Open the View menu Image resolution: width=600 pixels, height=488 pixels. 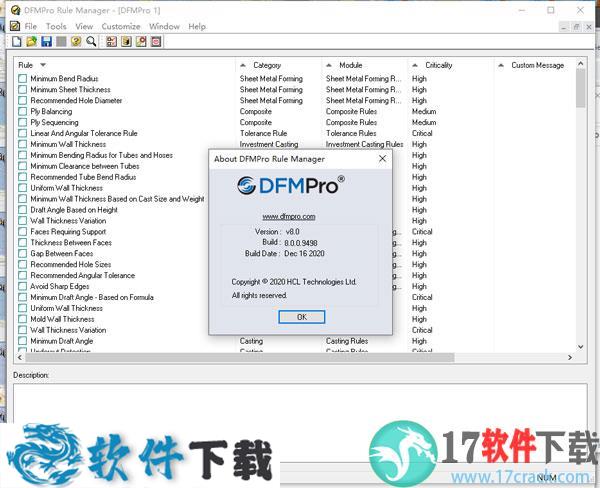coord(84,26)
